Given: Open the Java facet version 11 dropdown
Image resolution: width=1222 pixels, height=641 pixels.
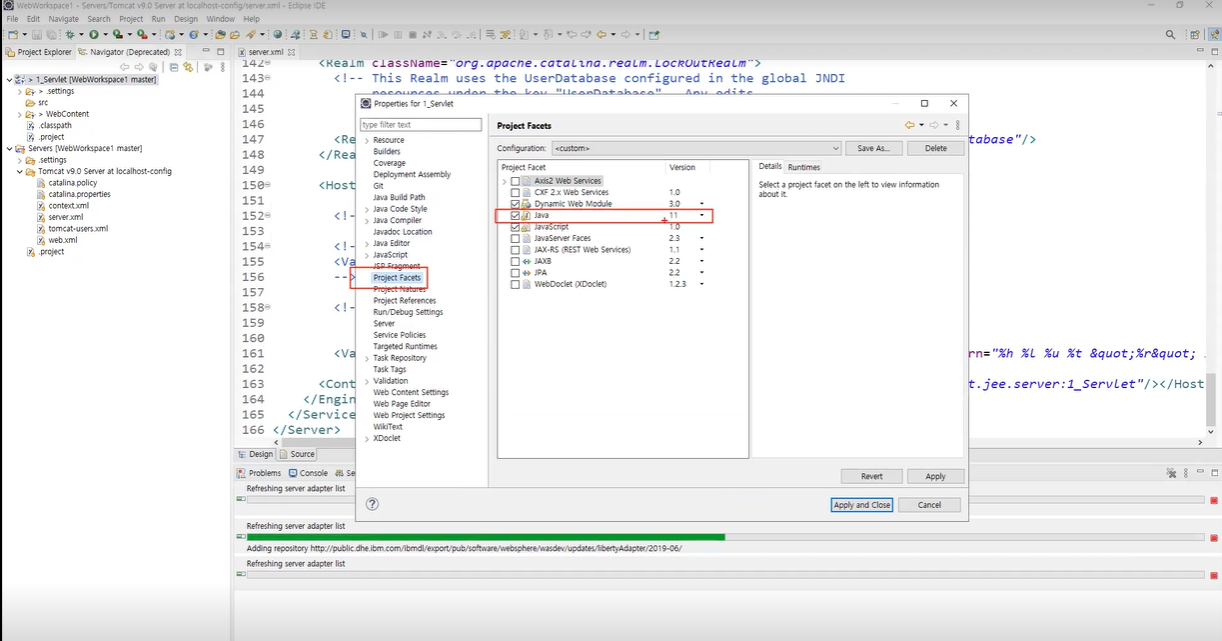Looking at the screenshot, I should pyautogui.click(x=702, y=215).
